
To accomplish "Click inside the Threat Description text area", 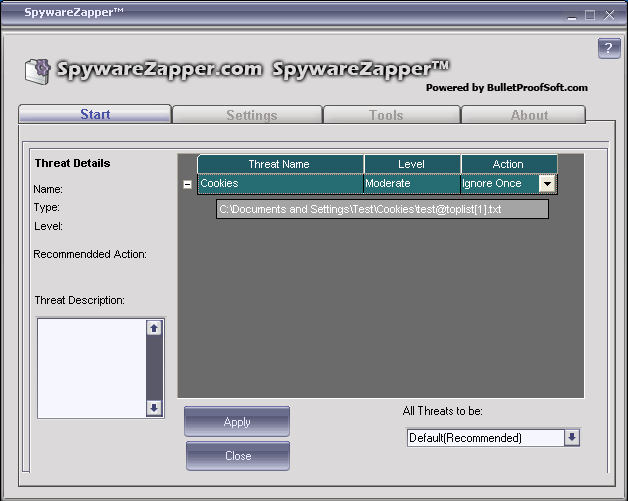I will click(x=92, y=367).
